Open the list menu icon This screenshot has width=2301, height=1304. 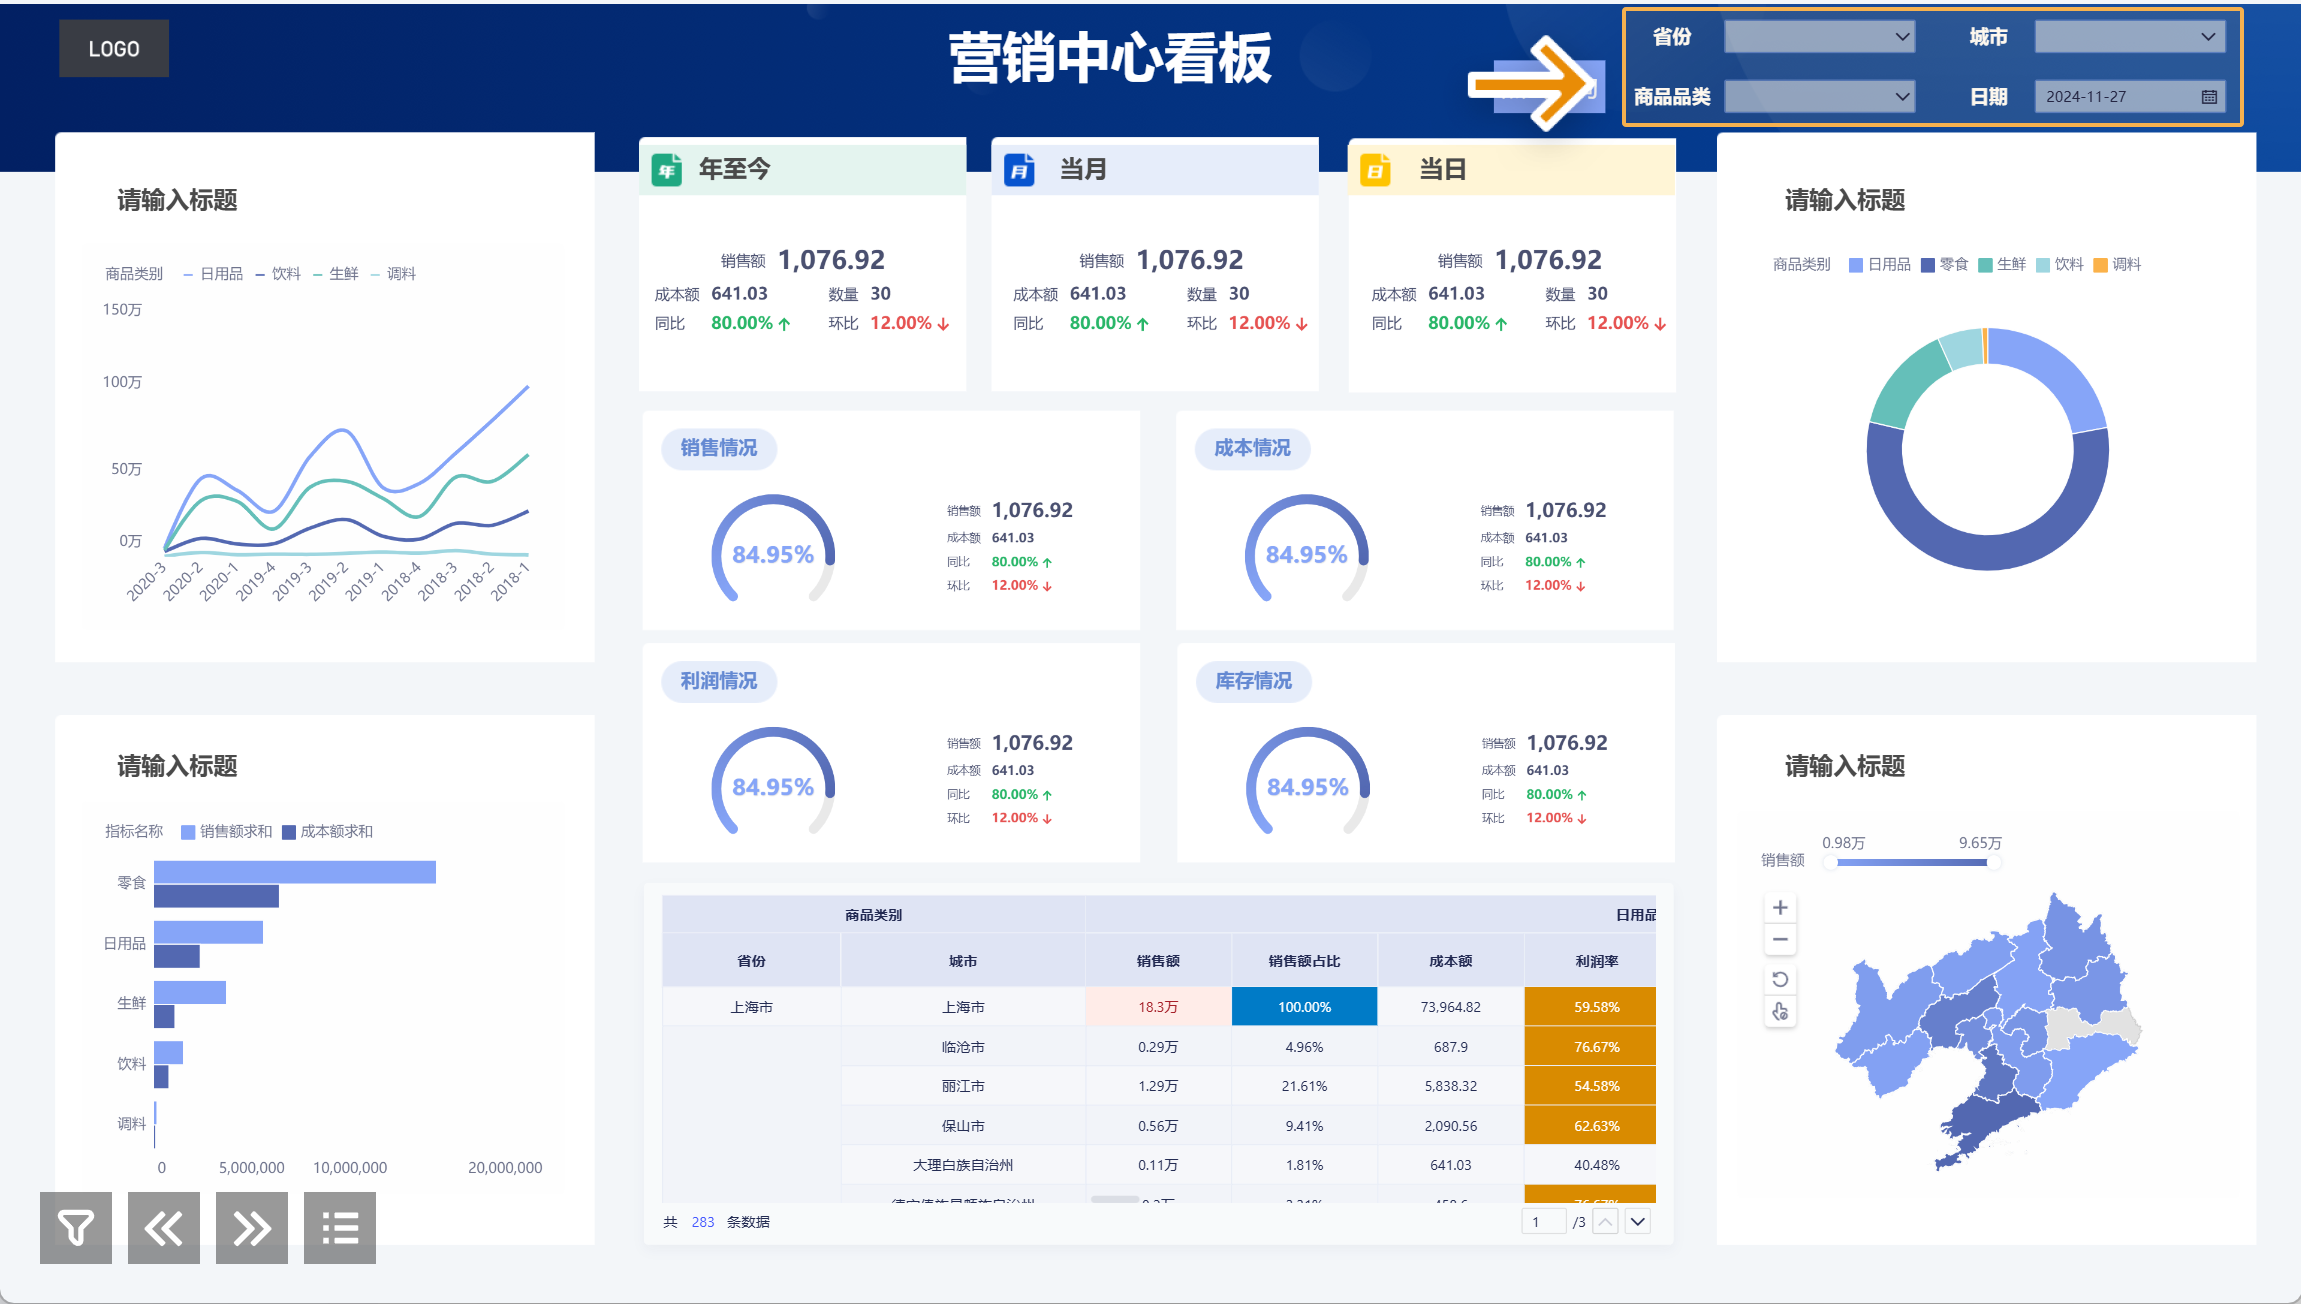pos(340,1228)
